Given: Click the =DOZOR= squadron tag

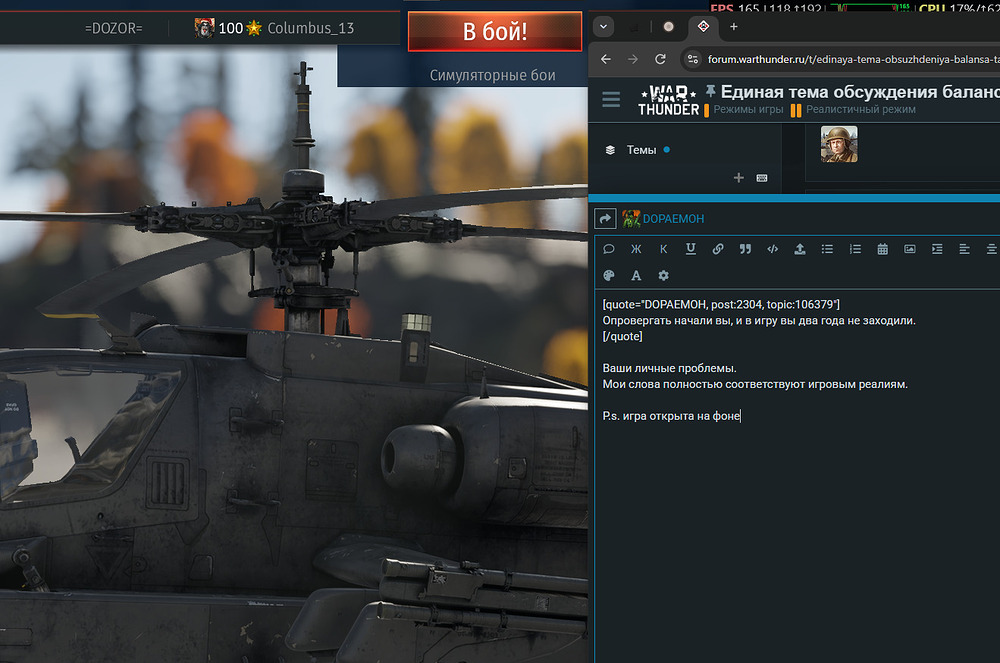Looking at the screenshot, I should pyautogui.click(x=114, y=28).
